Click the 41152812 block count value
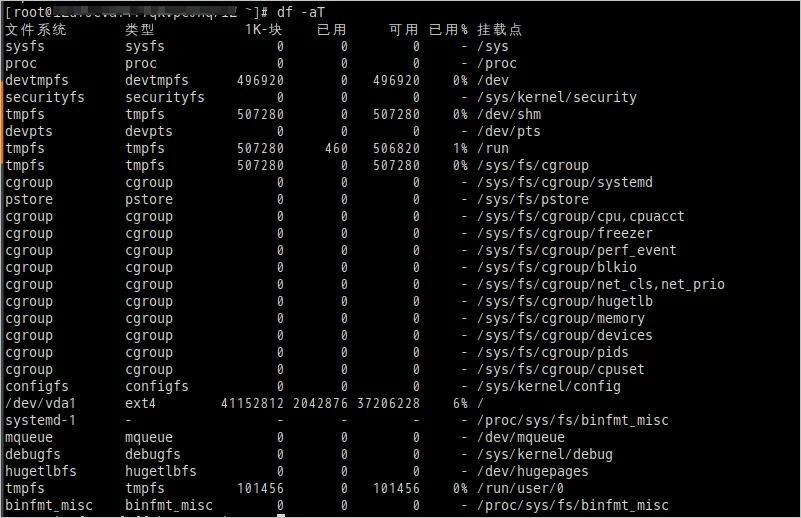Image resolution: width=801 pixels, height=518 pixels. tap(252, 403)
